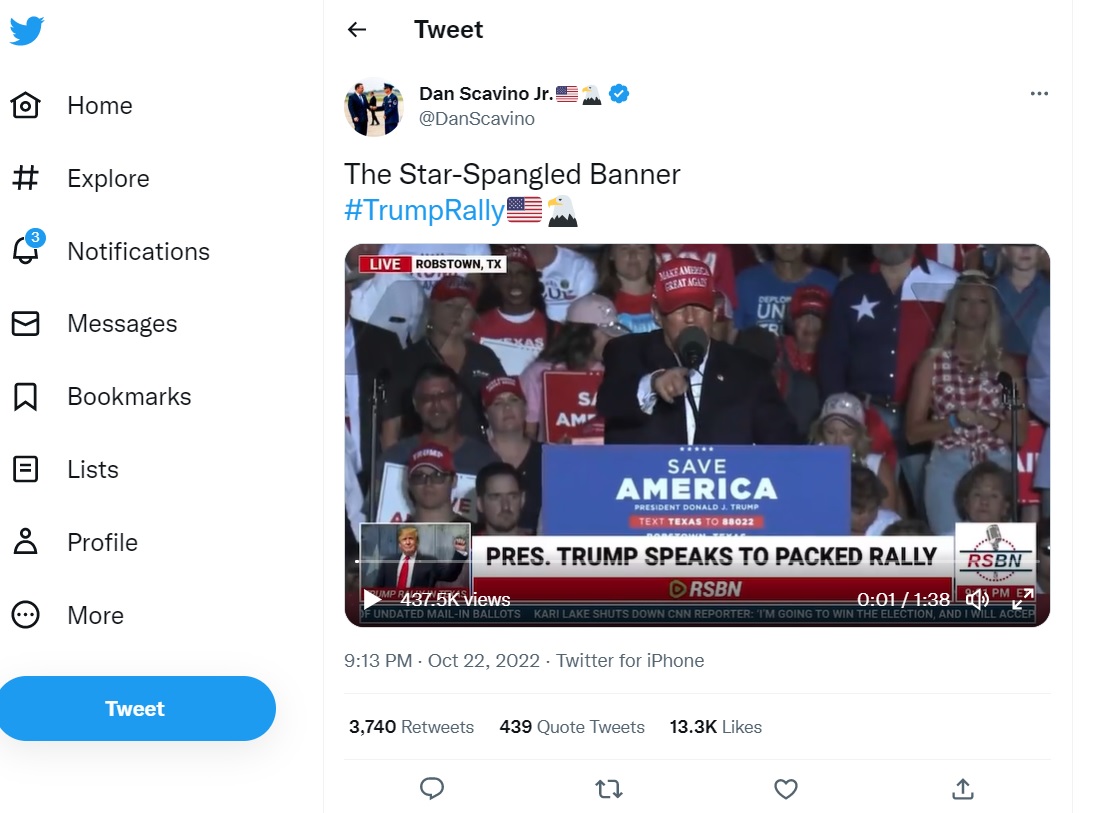Reply to the tweet with speech bubble icon
Image resolution: width=1097 pixels, height=813 pixels.
[x=432, y=789]
